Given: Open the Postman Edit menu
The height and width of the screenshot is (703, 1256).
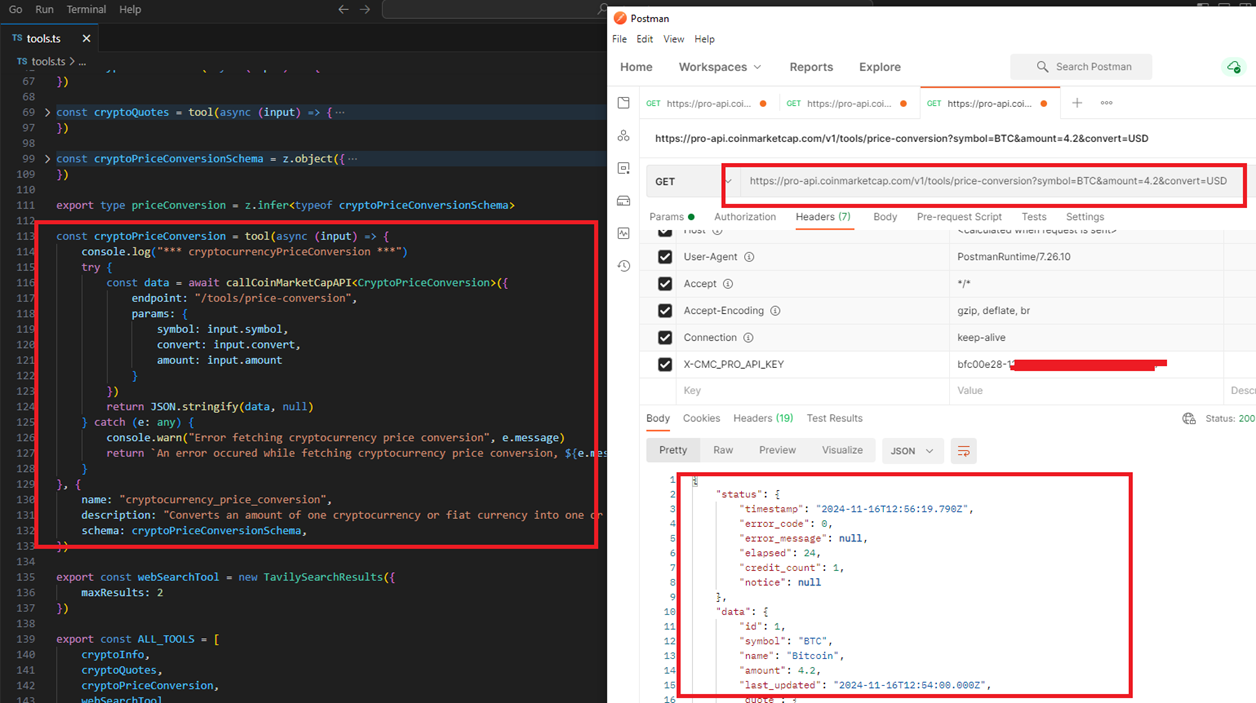Looking at the screenshot, I should [x=645, y=39].
